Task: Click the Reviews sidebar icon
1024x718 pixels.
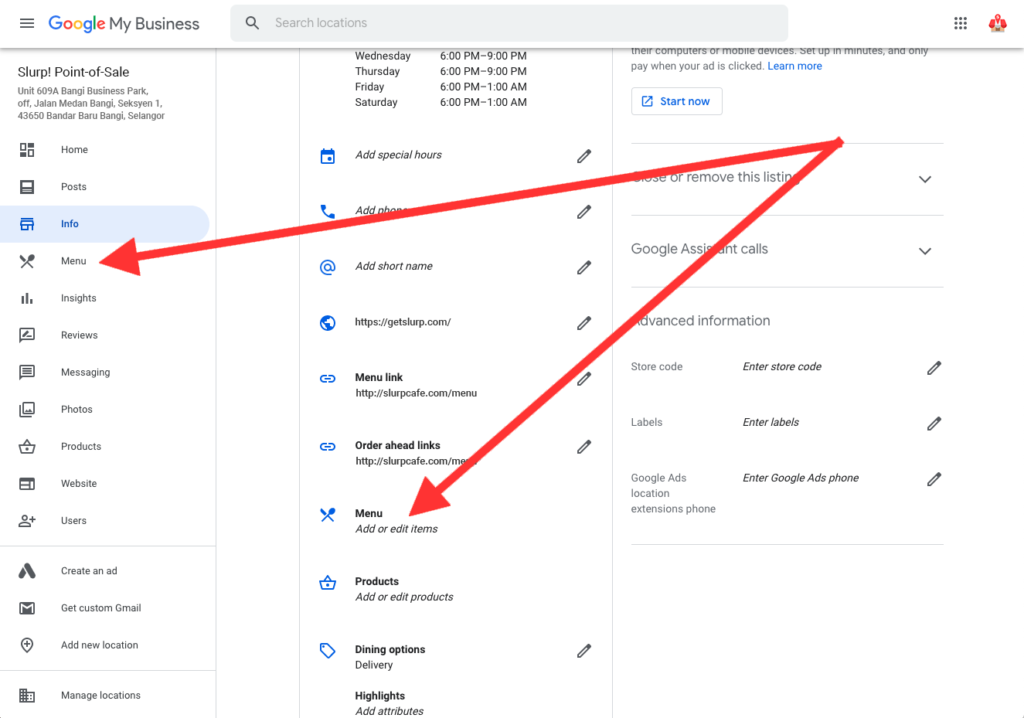Action: 27,335
